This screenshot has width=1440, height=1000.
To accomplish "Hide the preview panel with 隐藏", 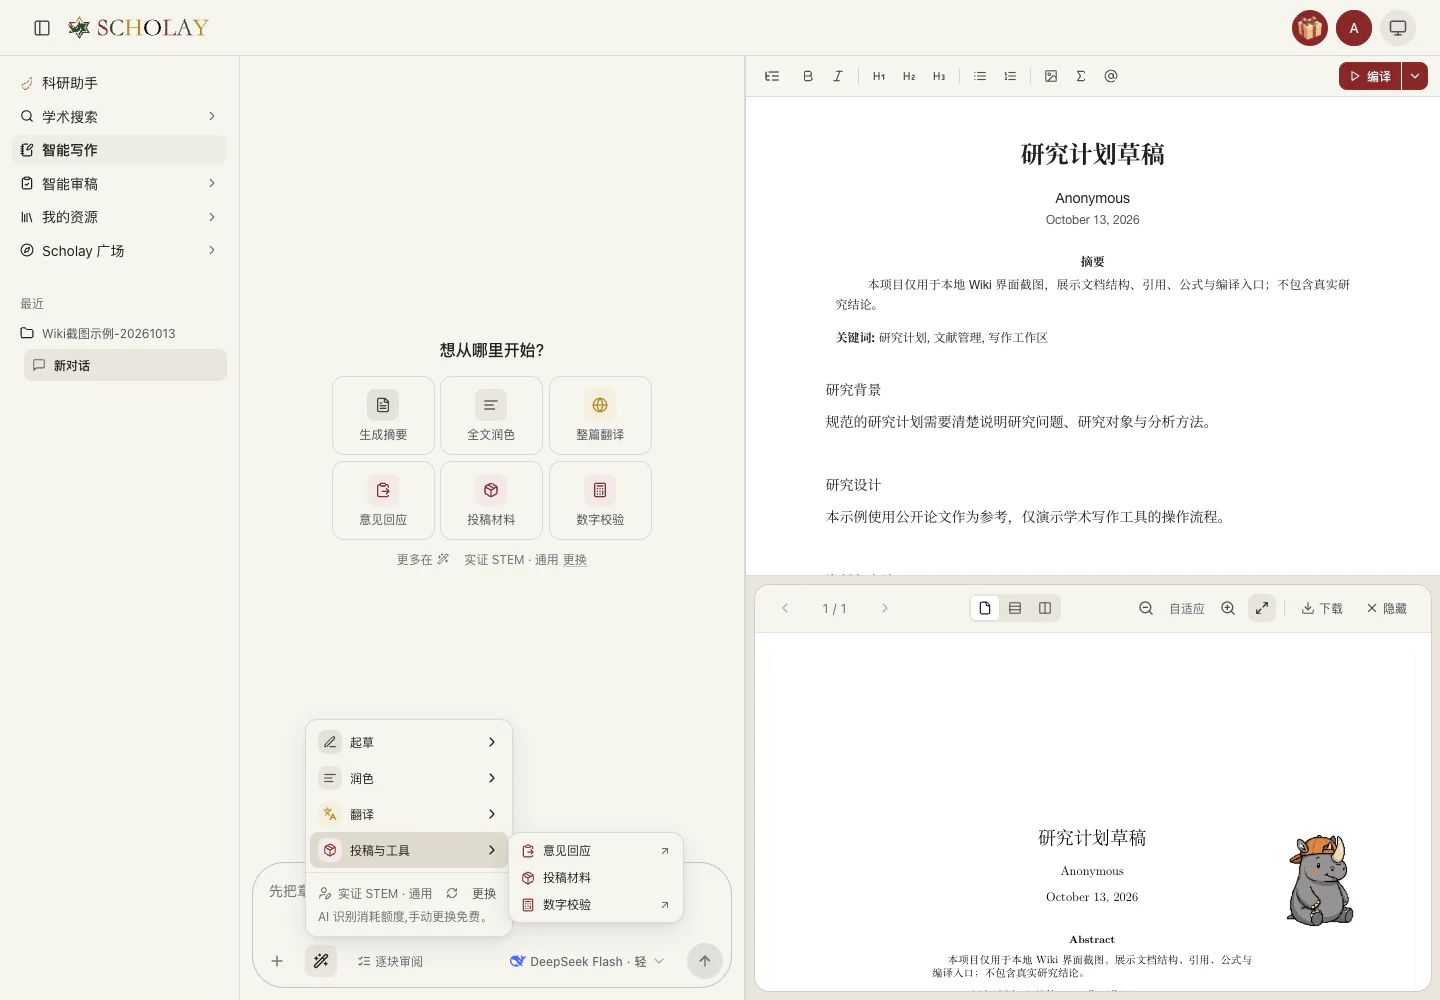I will 1387,608.
